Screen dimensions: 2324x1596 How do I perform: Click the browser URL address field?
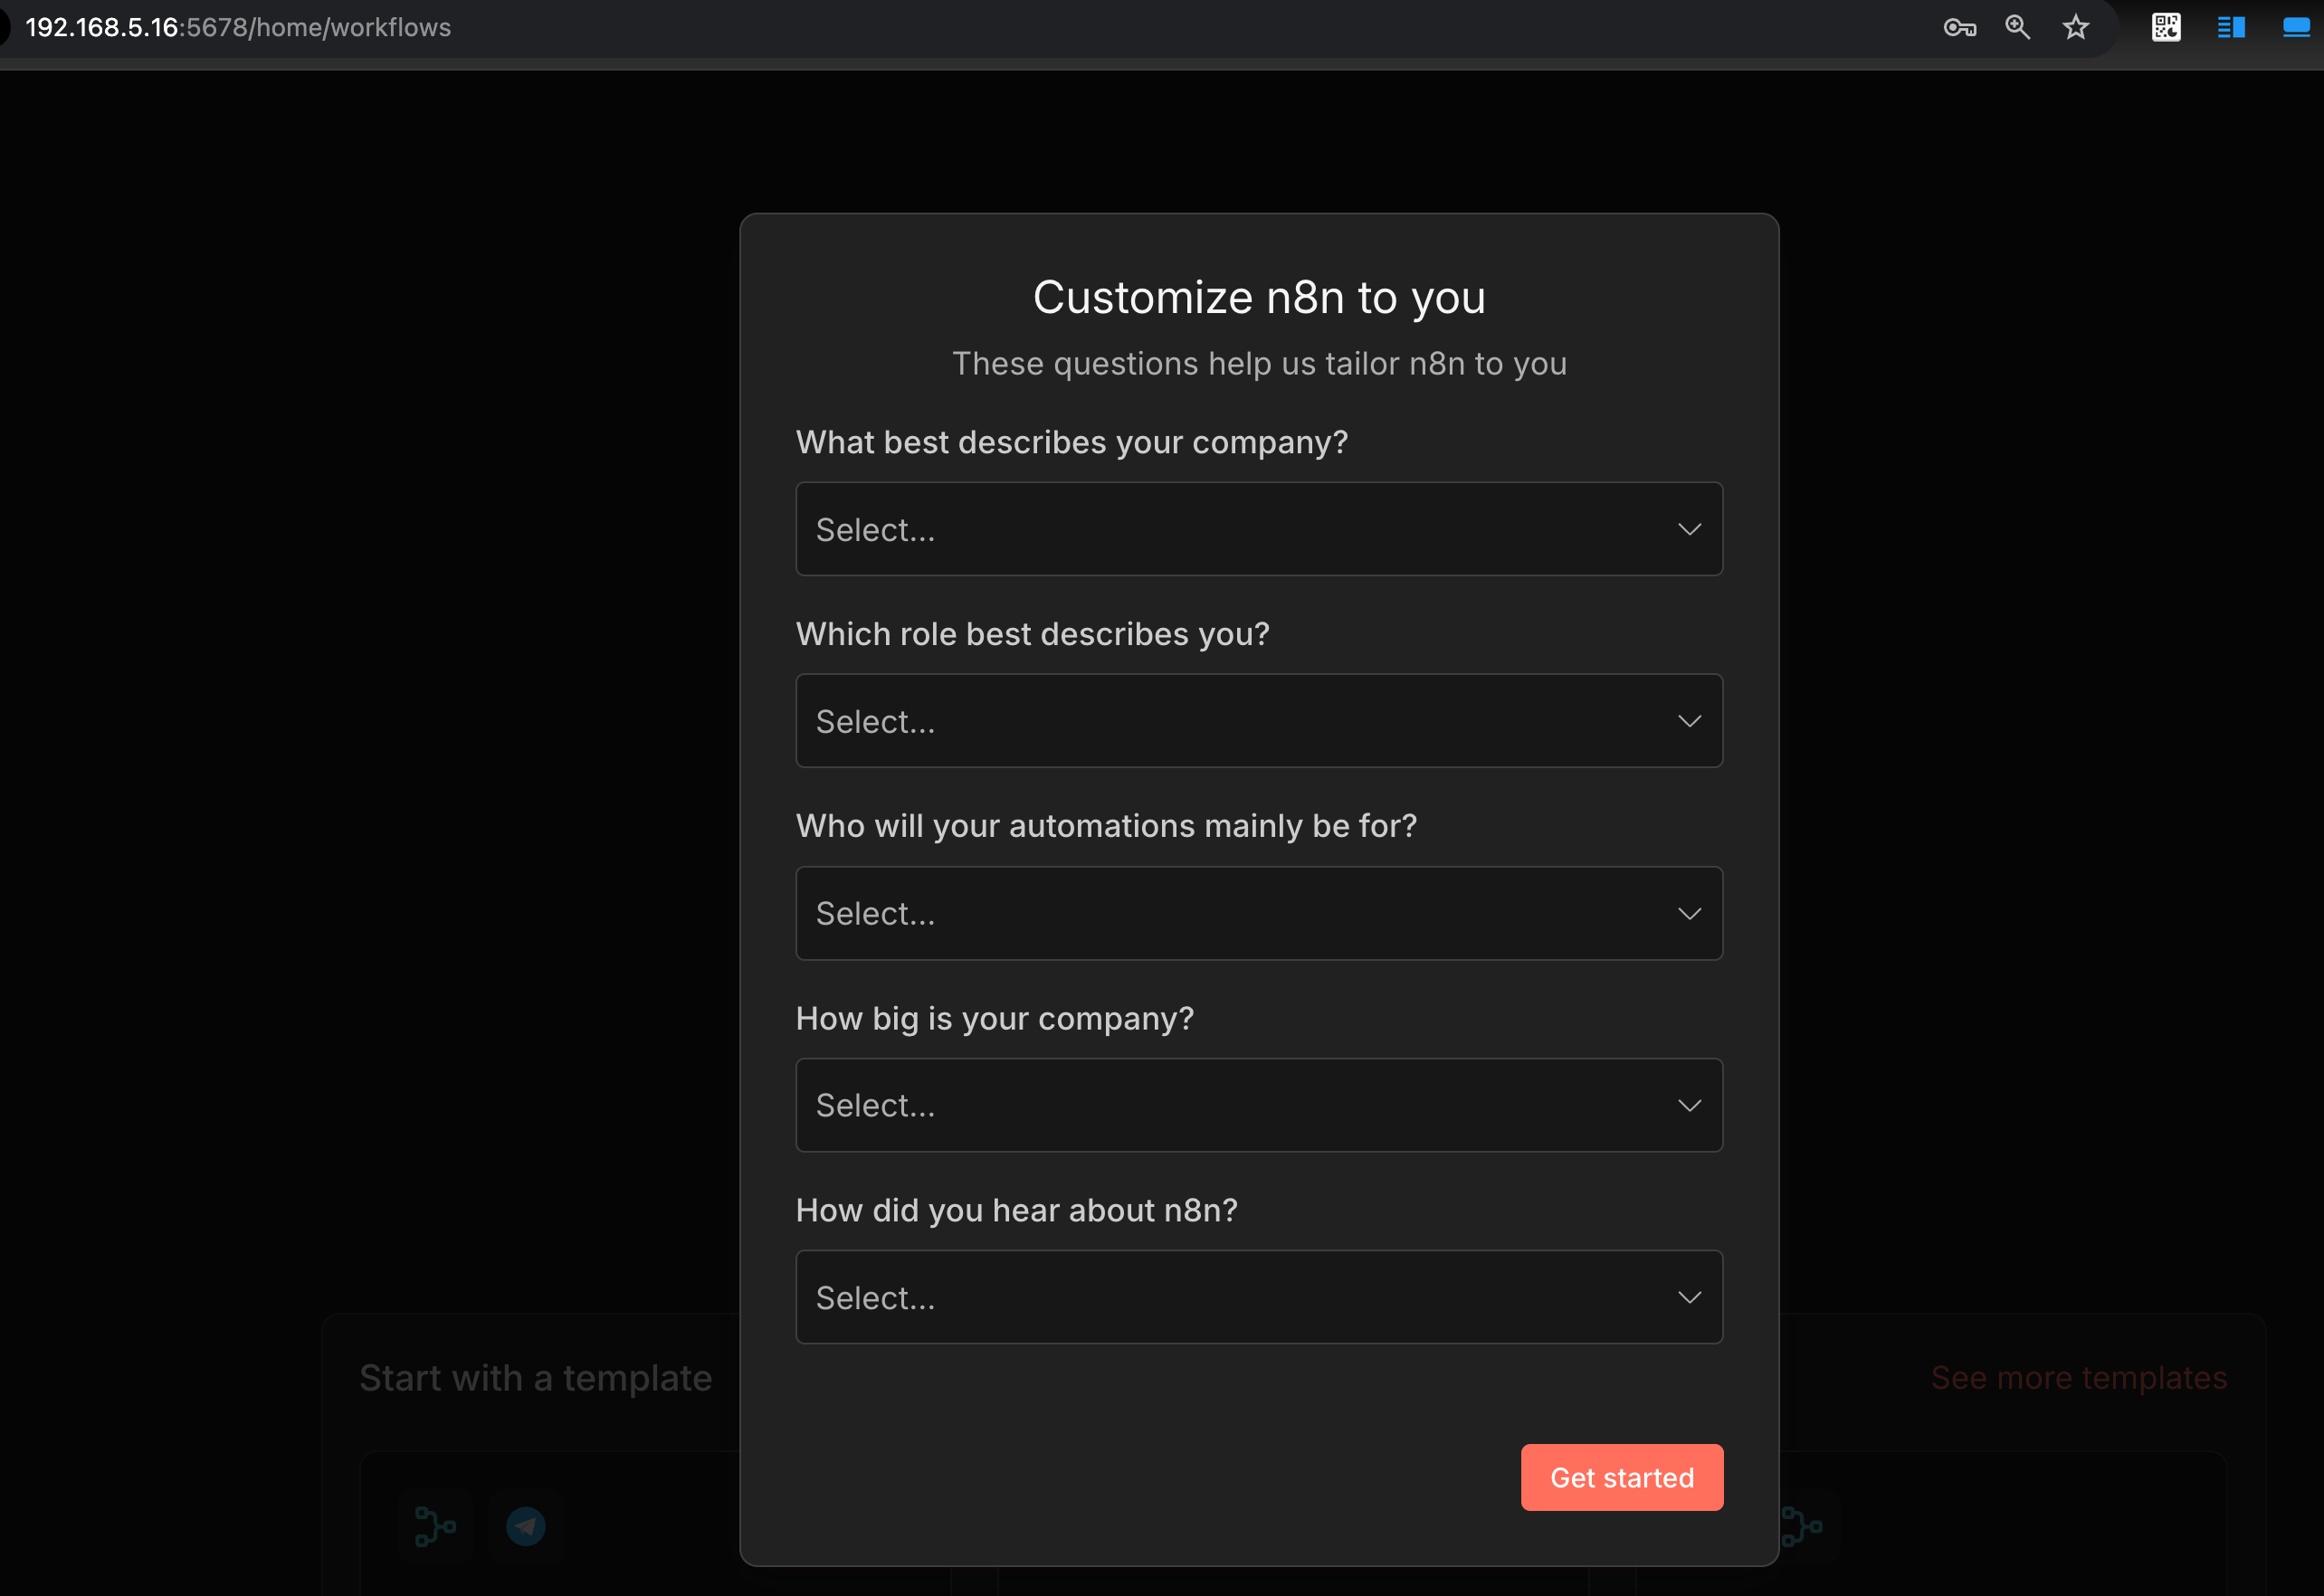[x=238, y=28]
